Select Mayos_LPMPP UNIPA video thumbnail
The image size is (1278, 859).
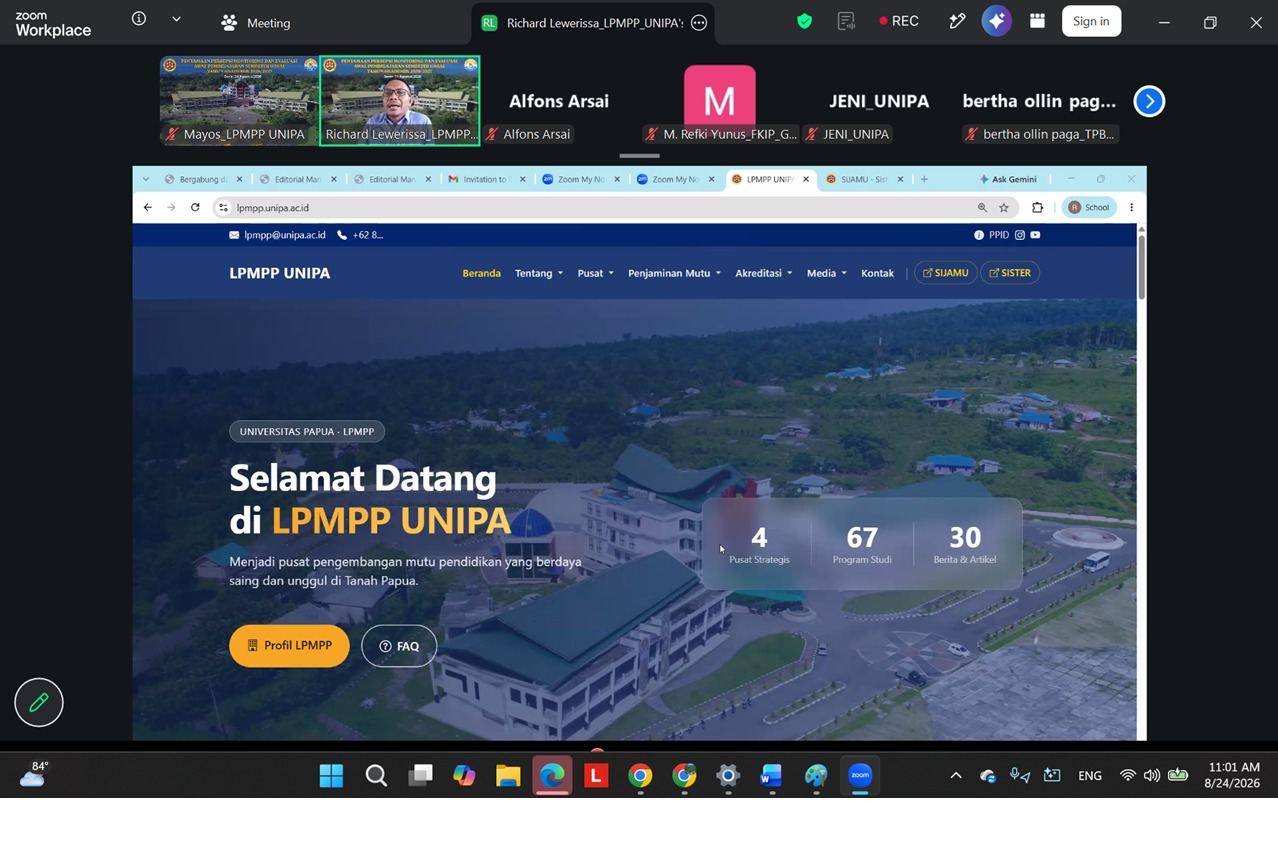(x=239, y=100)
